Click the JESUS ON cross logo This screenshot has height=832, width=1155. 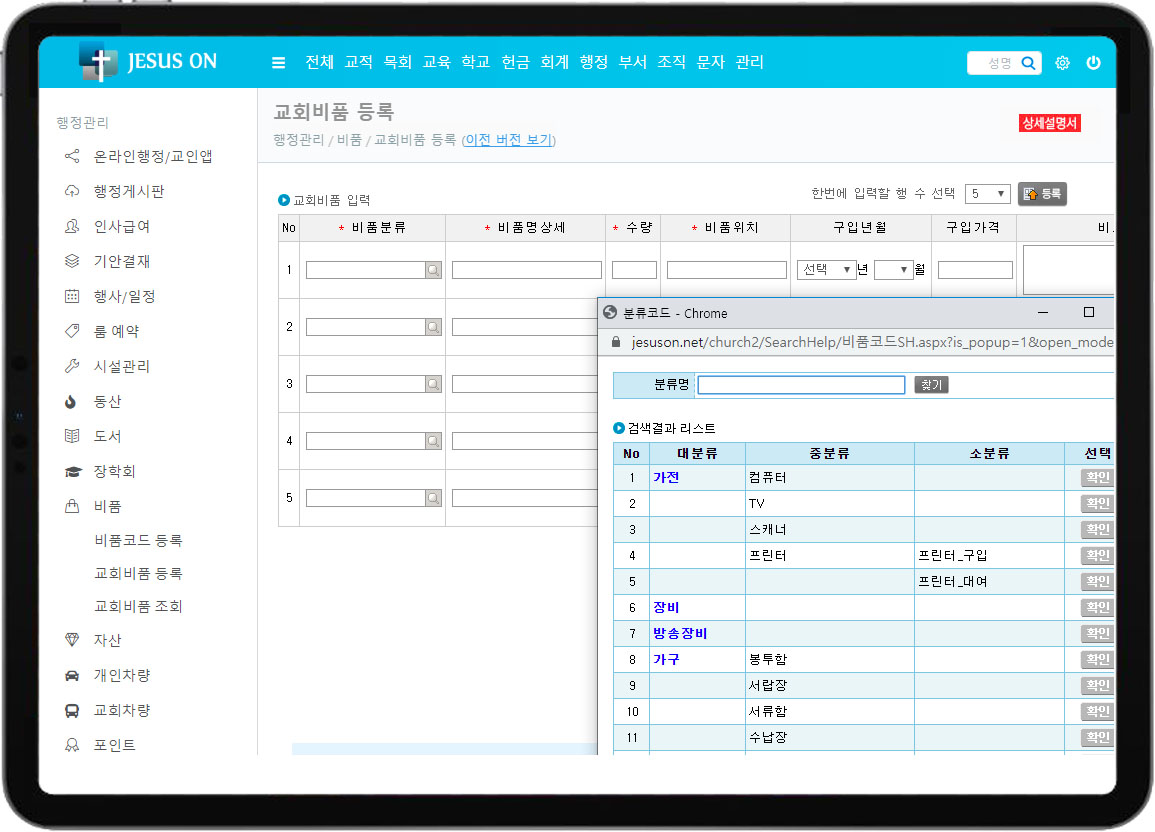pyautogui.click(x=98, y=62)
